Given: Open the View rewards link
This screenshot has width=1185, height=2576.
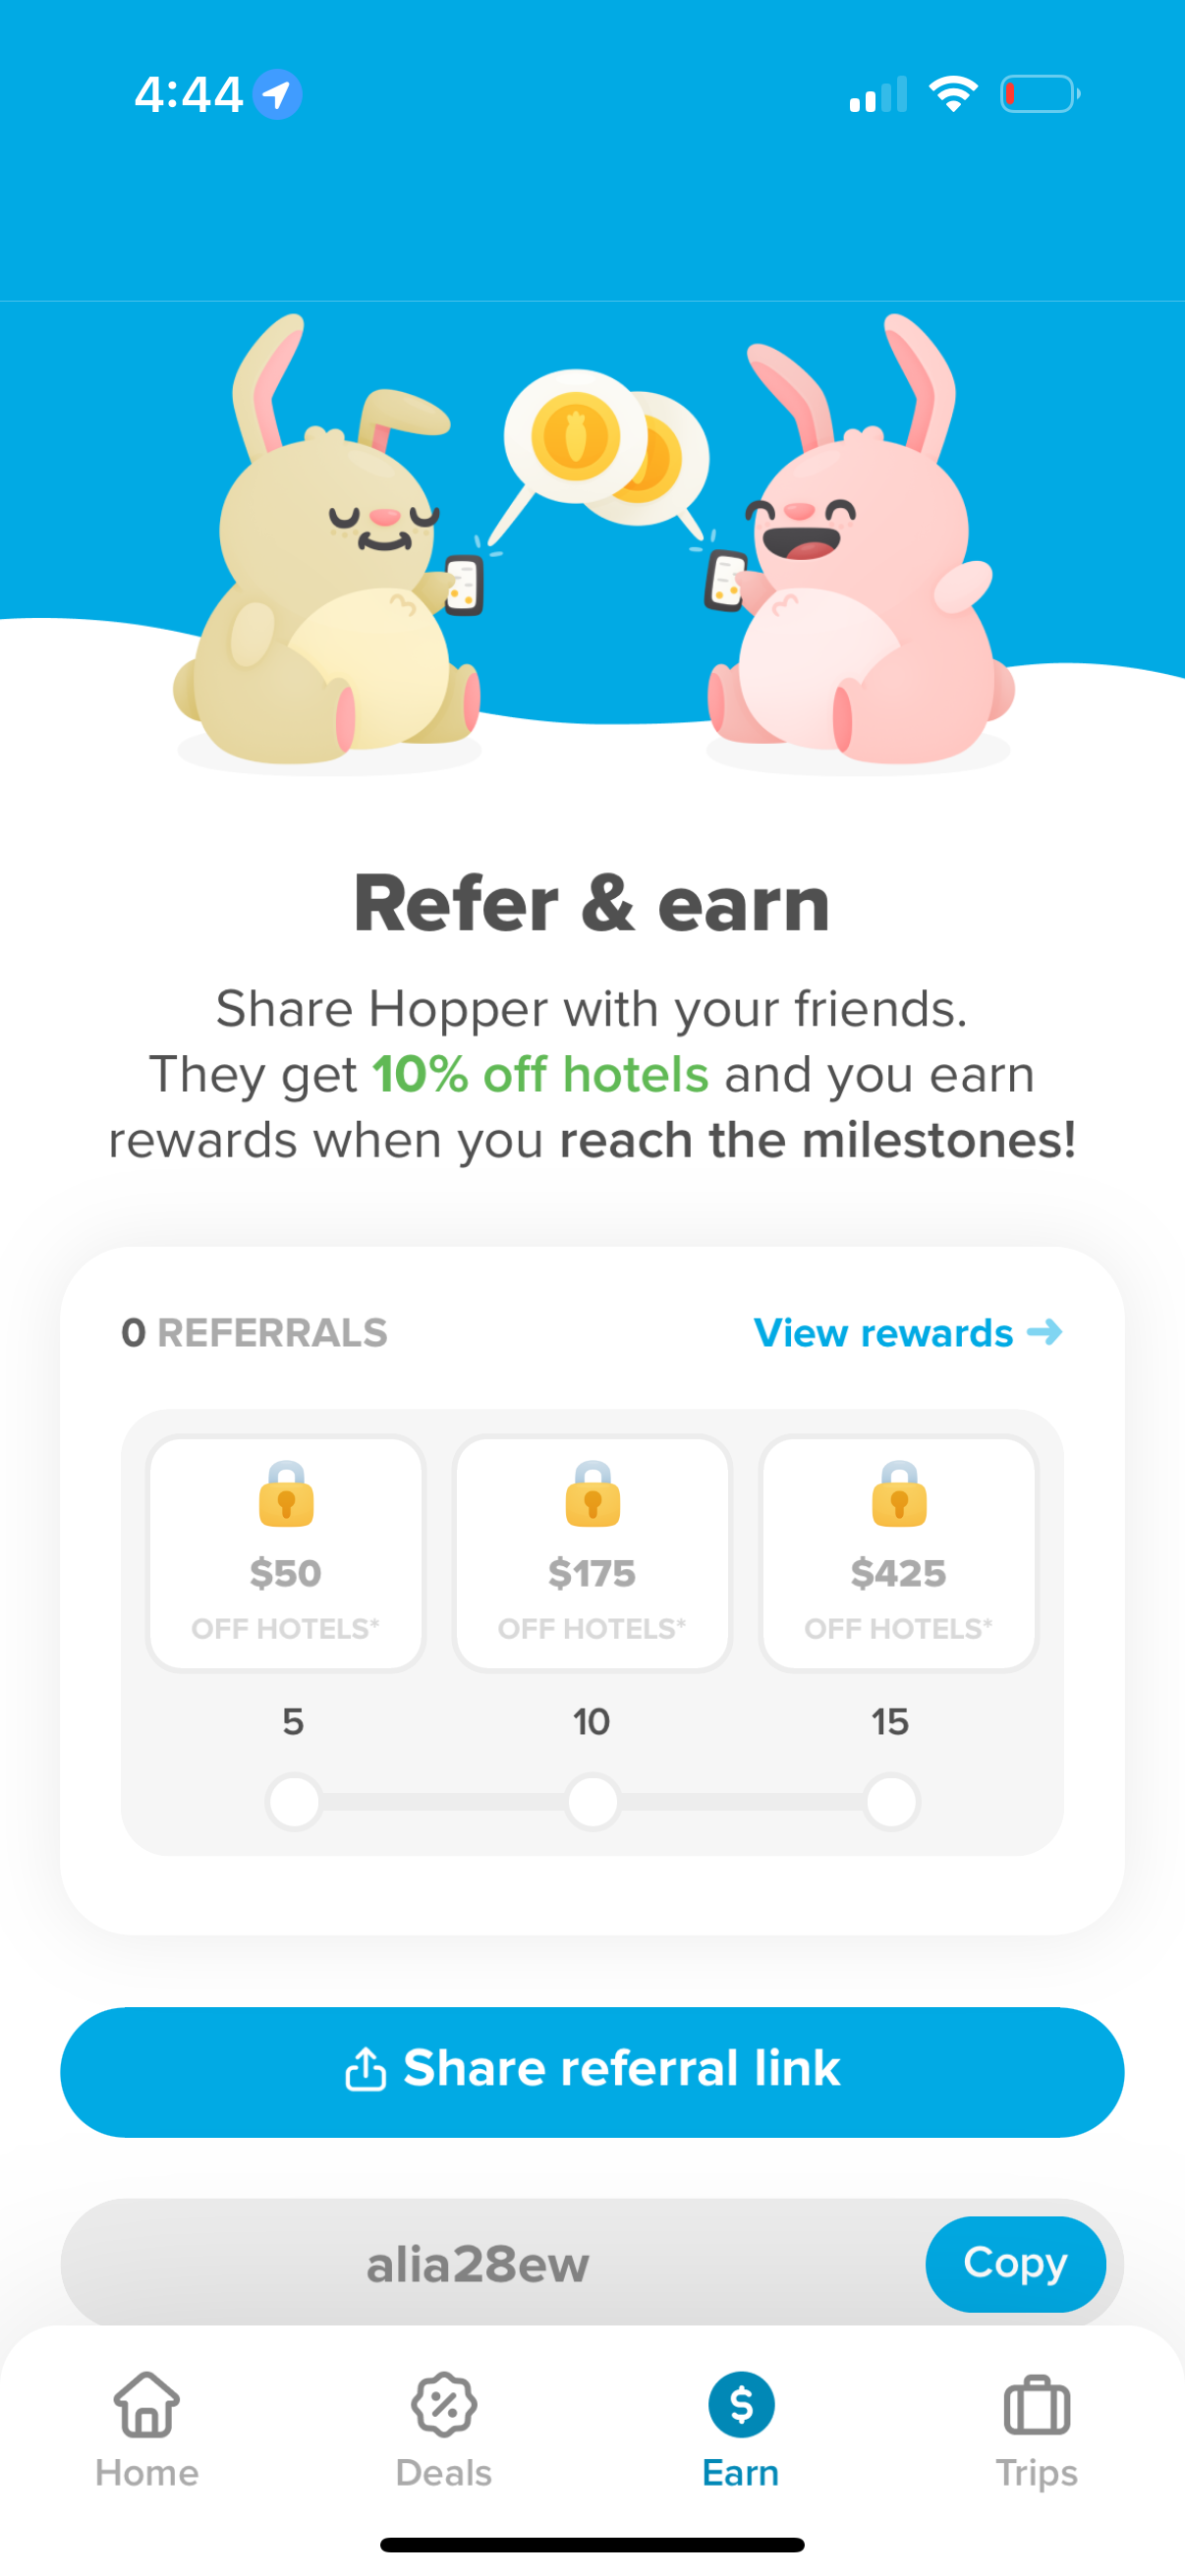Looking at the screenshot, I should tap(907, 1333).
